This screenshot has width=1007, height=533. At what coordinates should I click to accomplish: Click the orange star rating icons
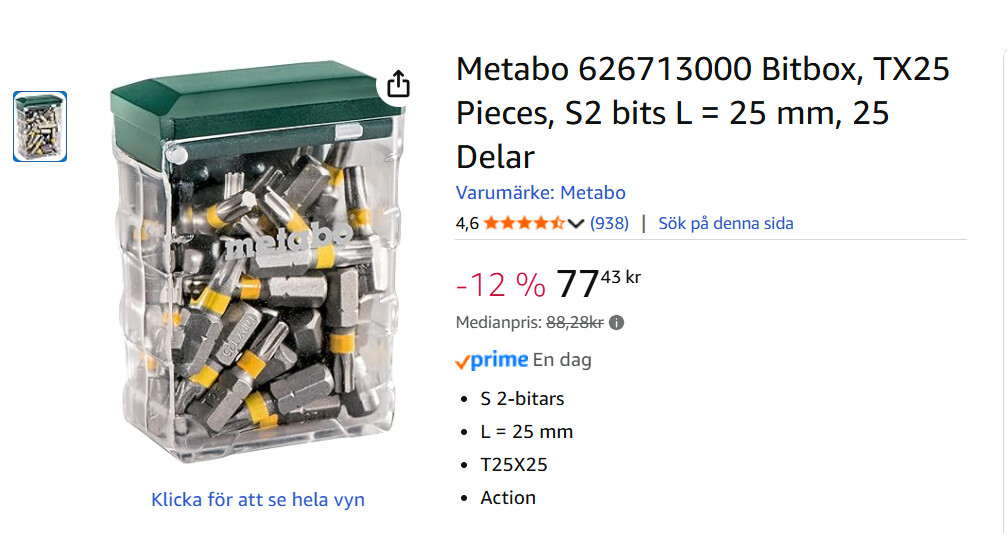point(524,223)
